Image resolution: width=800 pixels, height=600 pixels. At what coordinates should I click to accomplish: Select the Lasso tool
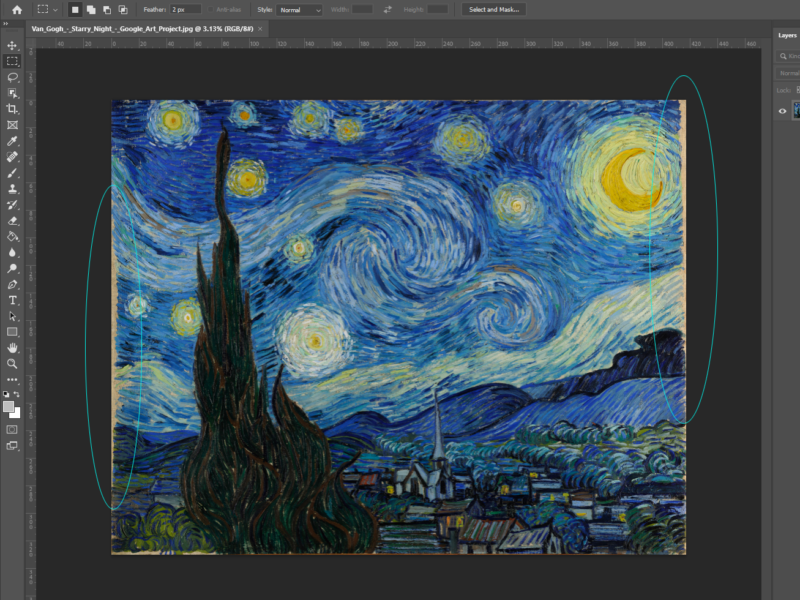tap(12, 77)
